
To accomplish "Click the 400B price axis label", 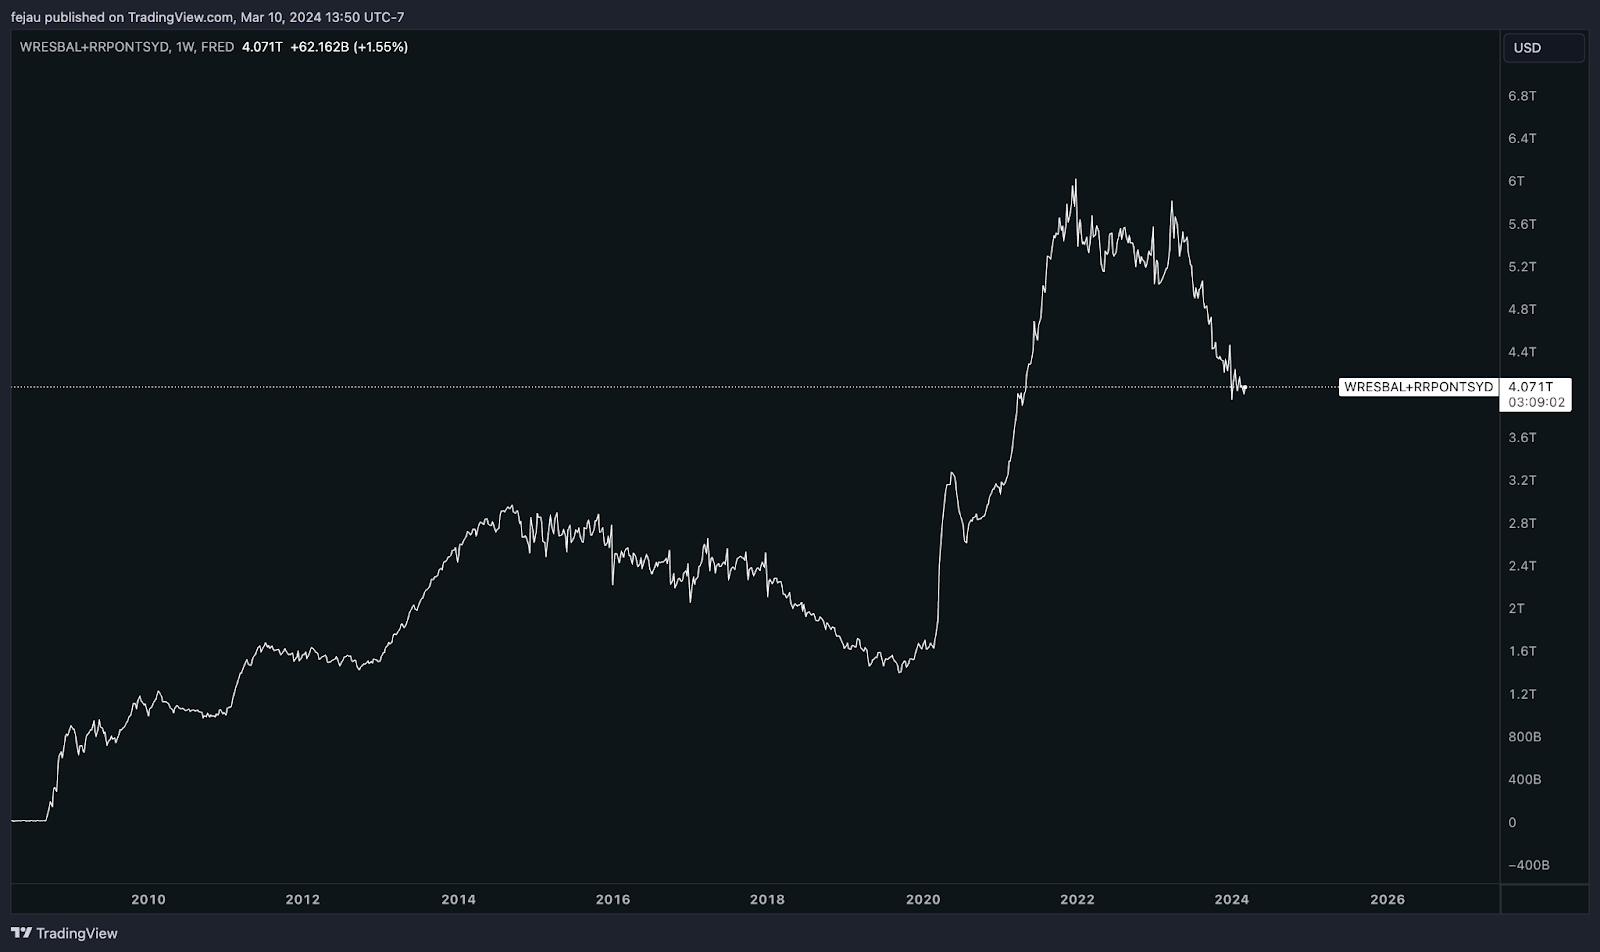I will point(1525,779).
